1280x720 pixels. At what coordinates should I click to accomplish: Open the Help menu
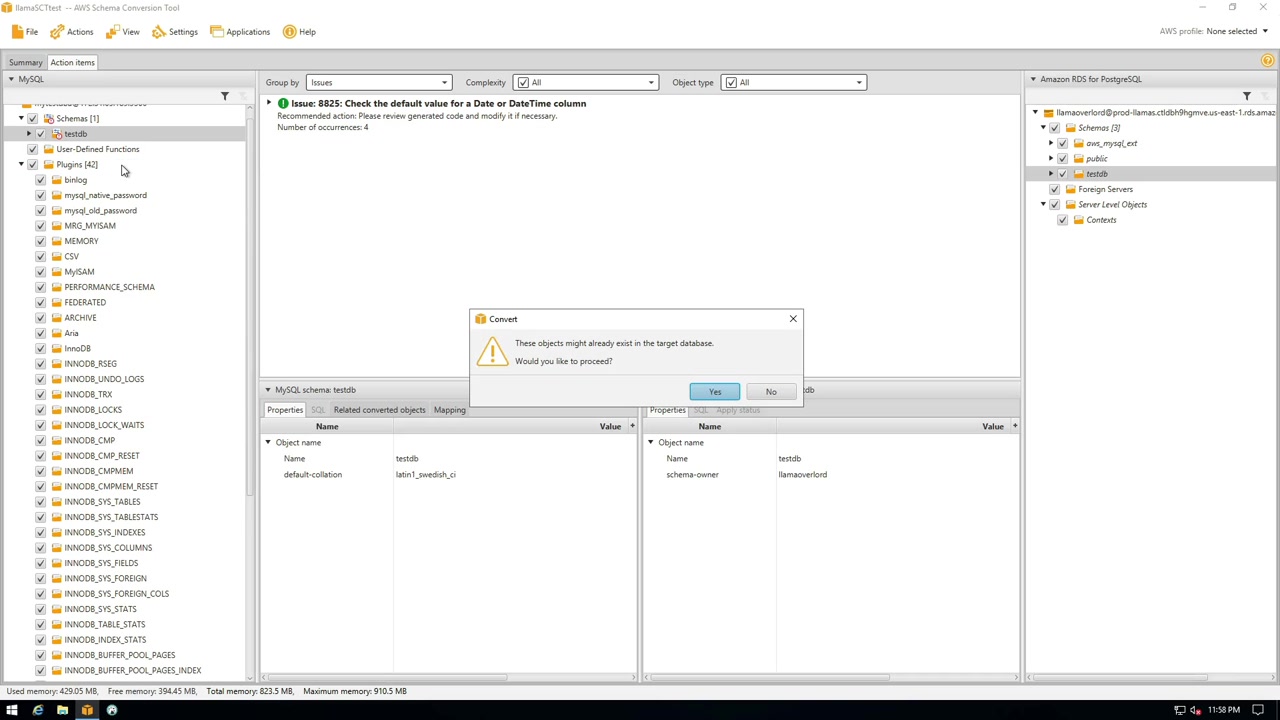pos(299,32)
